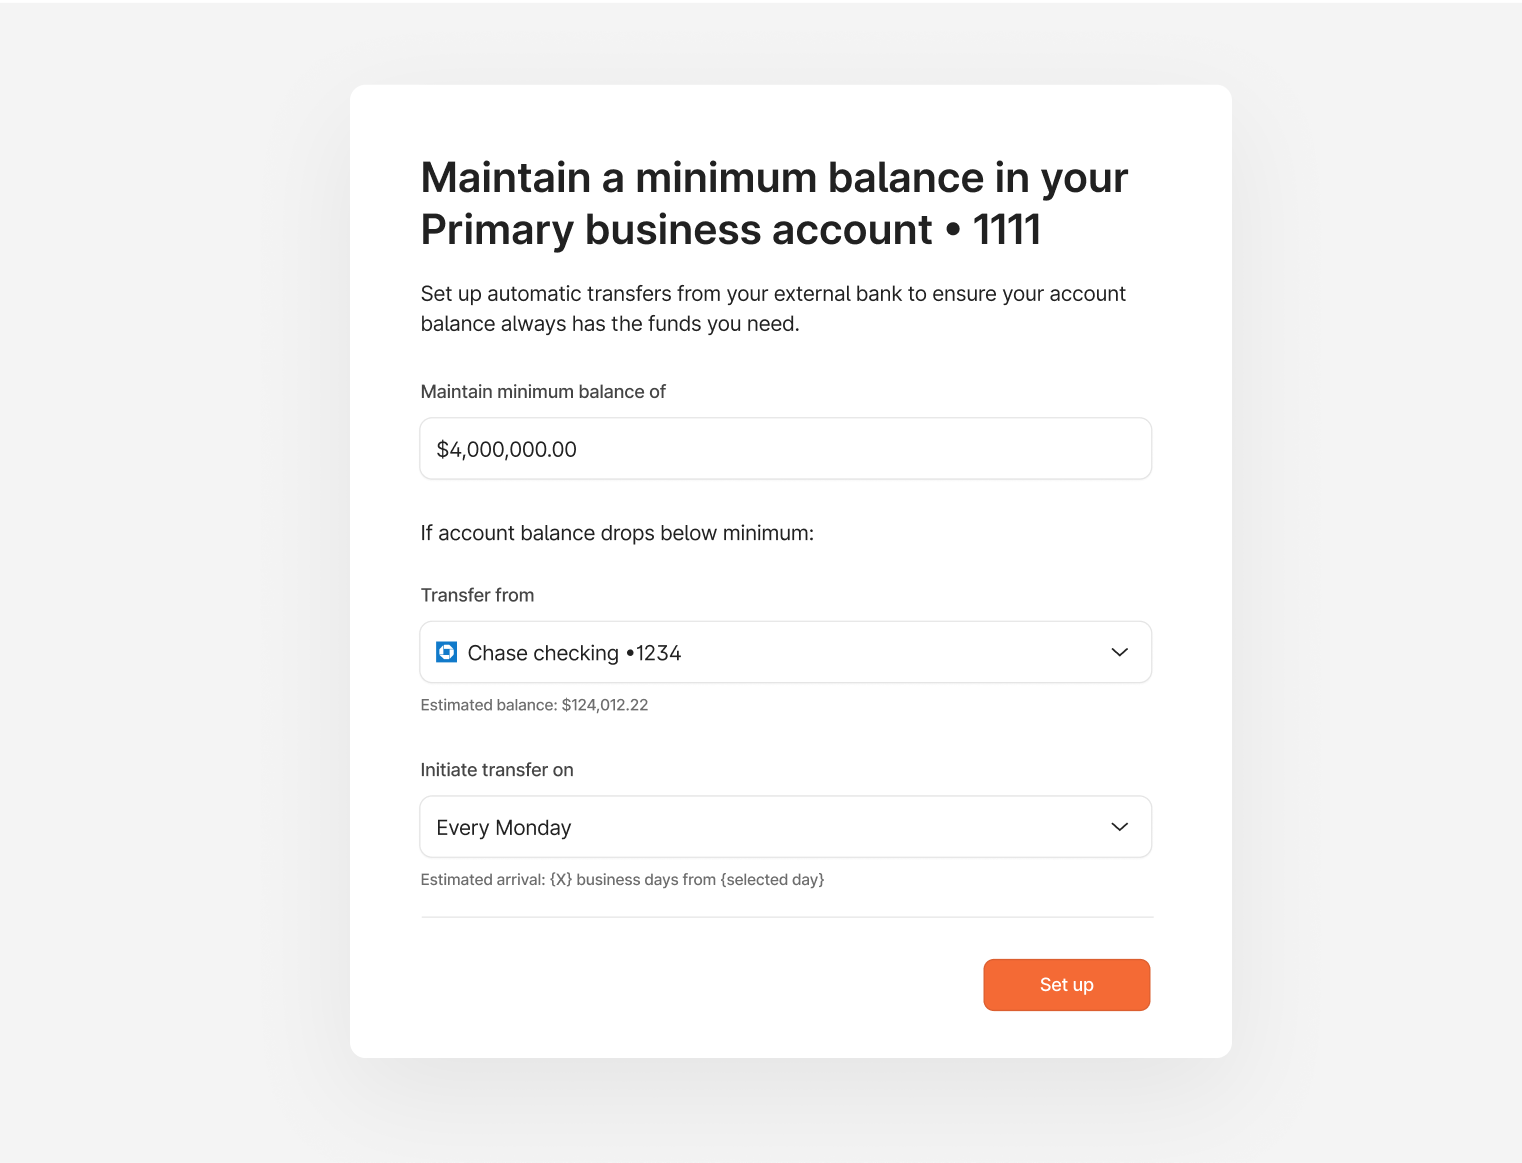Select the minimum balance amount field
Screen dimensions: 1522x1163
click(x=785, y=448)
